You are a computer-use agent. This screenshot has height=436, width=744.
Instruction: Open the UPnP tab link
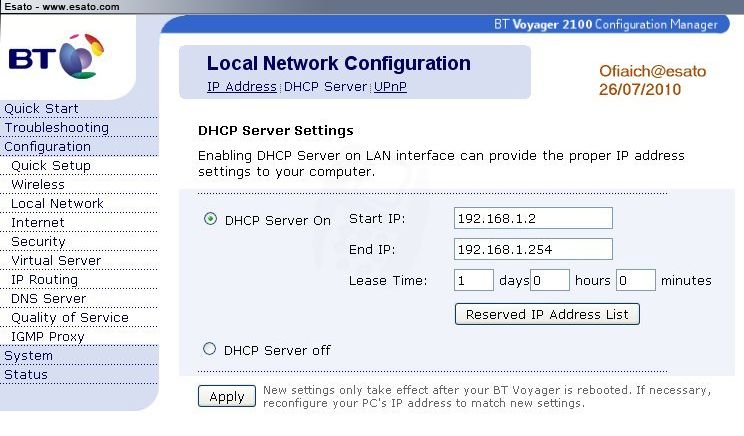pos(390,87)
